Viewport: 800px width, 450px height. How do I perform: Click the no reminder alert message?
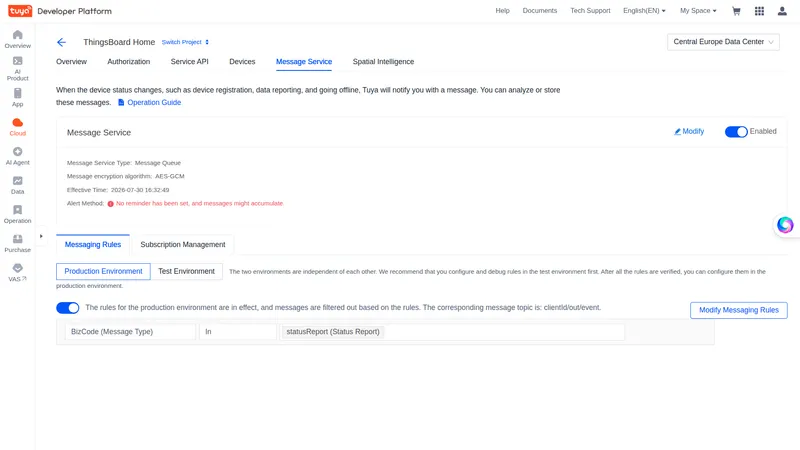click(x=199, y=204)
